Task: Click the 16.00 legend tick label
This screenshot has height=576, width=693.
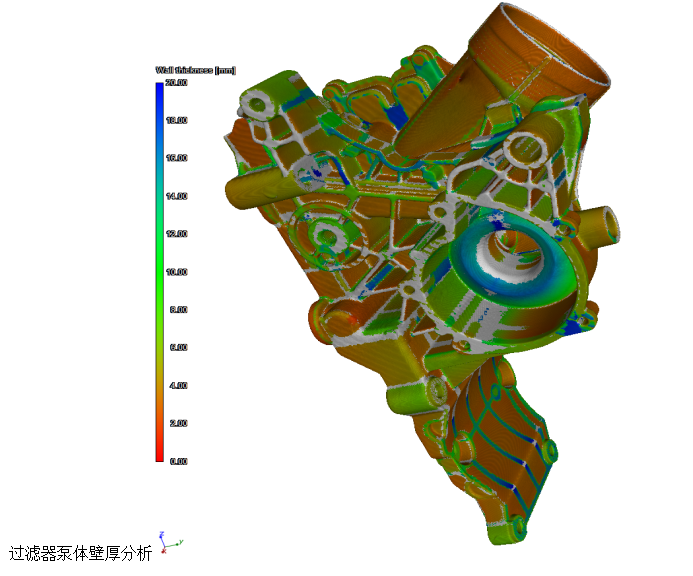Action: 177,158
